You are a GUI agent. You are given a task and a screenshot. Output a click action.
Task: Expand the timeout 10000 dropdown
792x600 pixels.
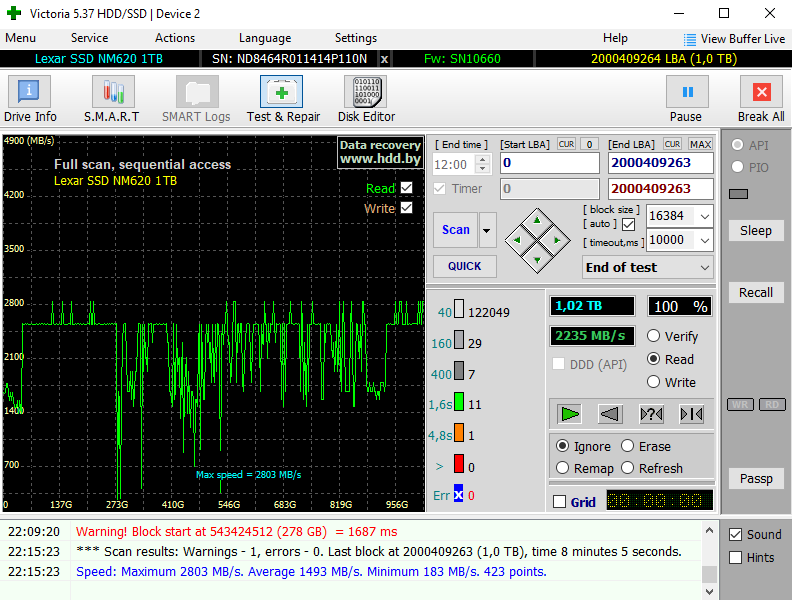point(705,240)
